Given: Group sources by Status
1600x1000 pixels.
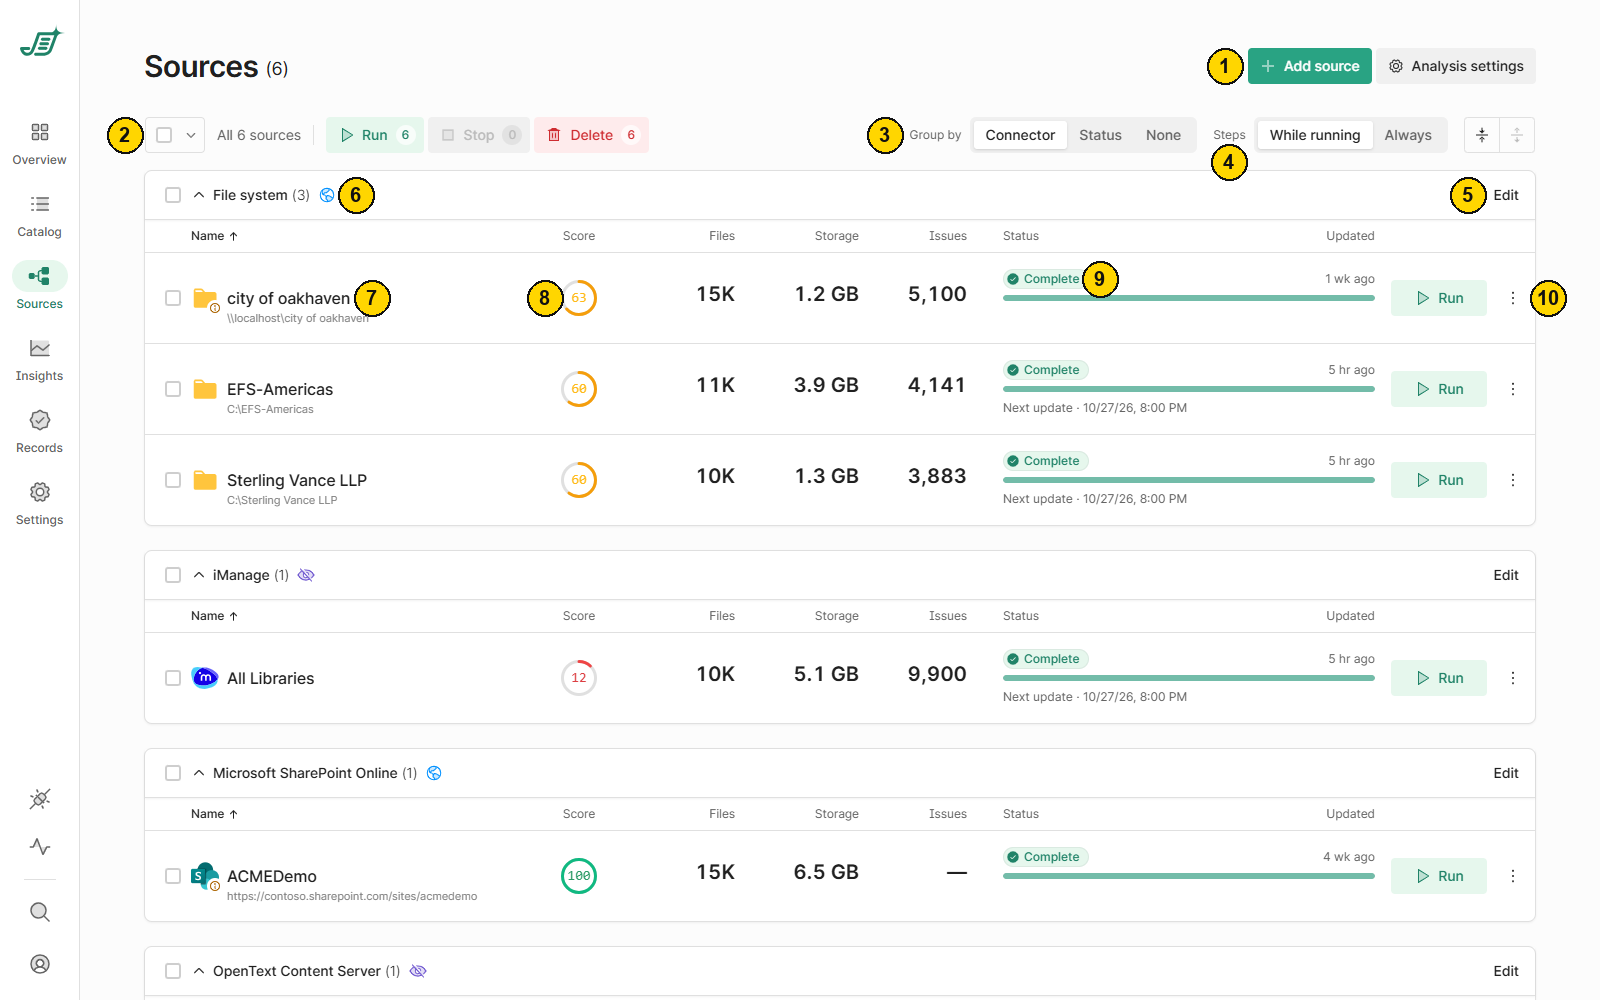Looking at the screenshot, I should point(1100,135).
